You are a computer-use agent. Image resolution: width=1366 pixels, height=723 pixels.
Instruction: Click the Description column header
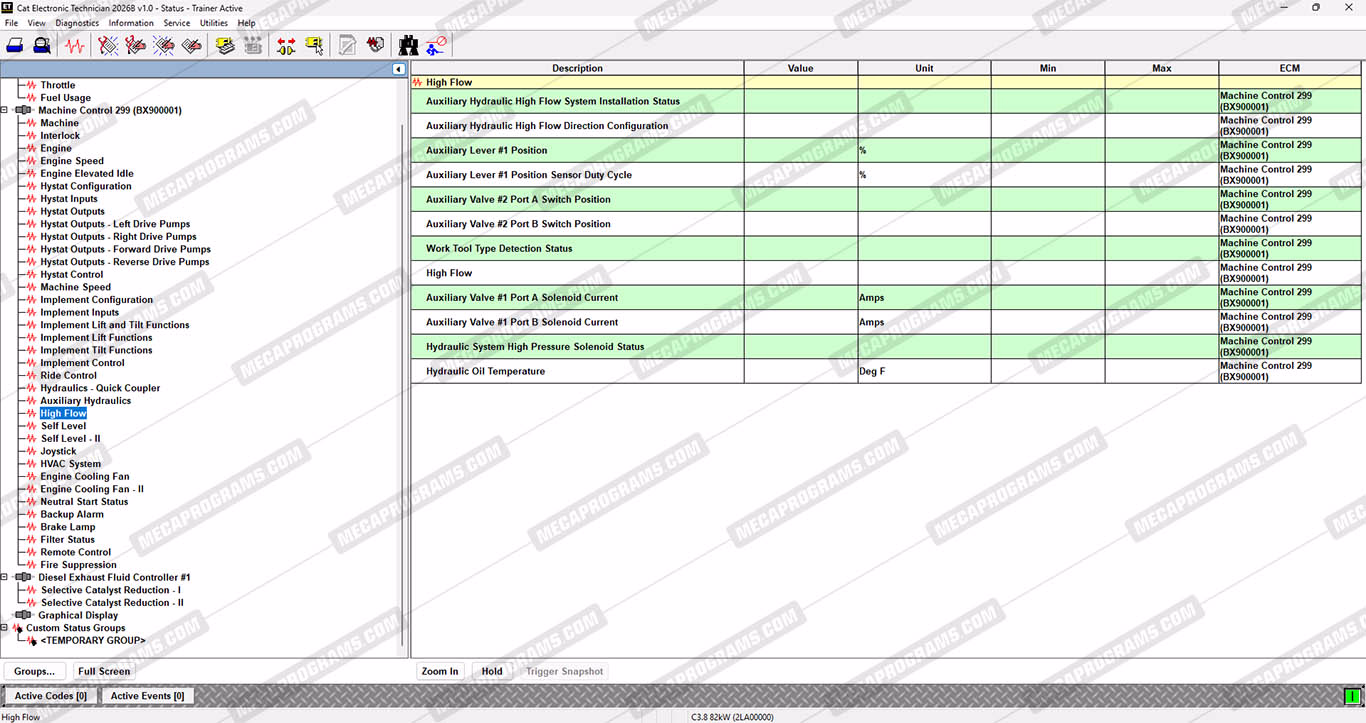(578, 69)
